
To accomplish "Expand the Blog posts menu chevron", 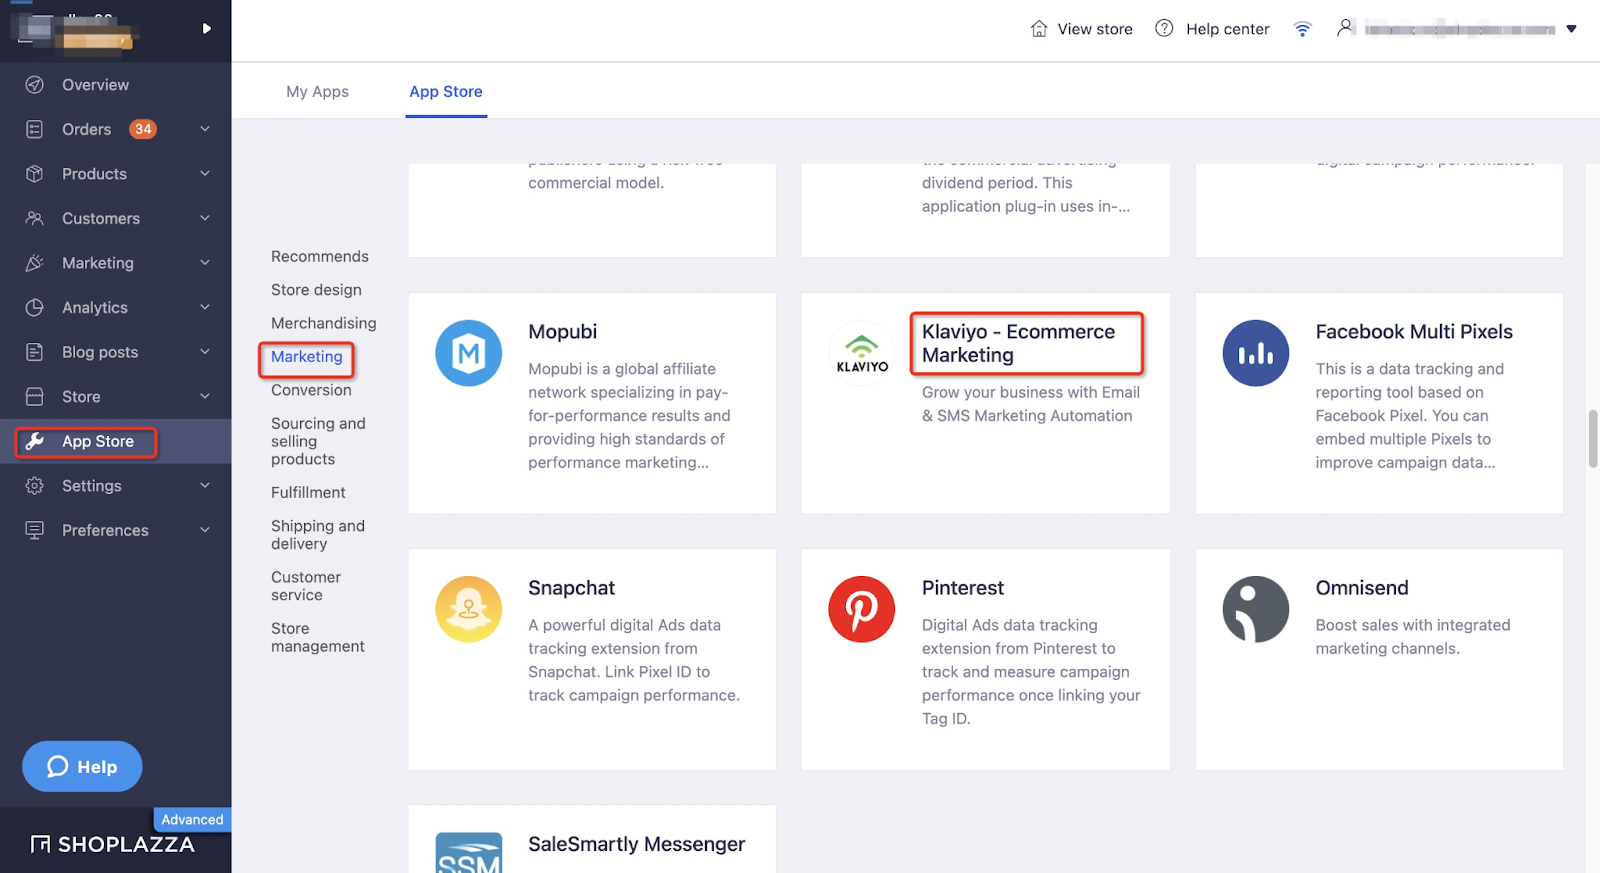I will 205,352.
